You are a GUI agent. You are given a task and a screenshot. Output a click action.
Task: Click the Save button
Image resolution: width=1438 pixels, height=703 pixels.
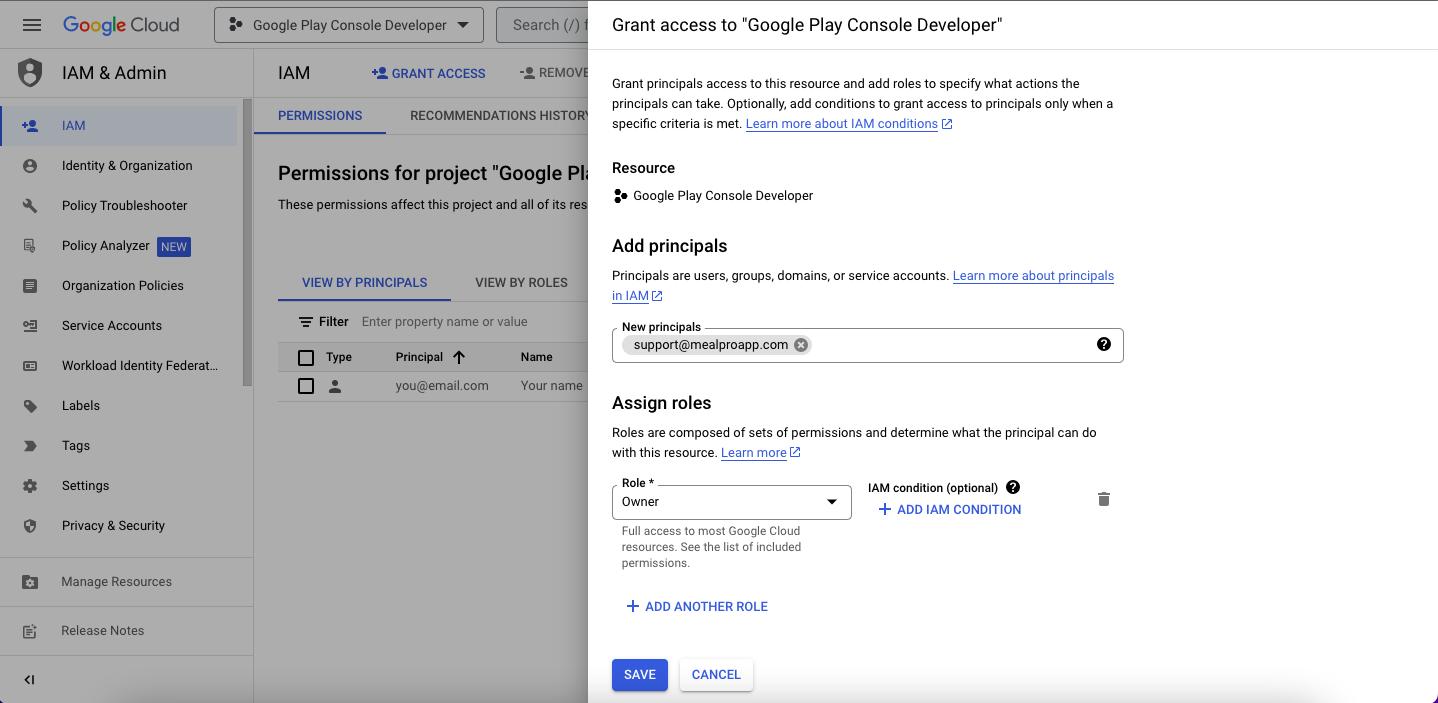(x=640, y=675)
